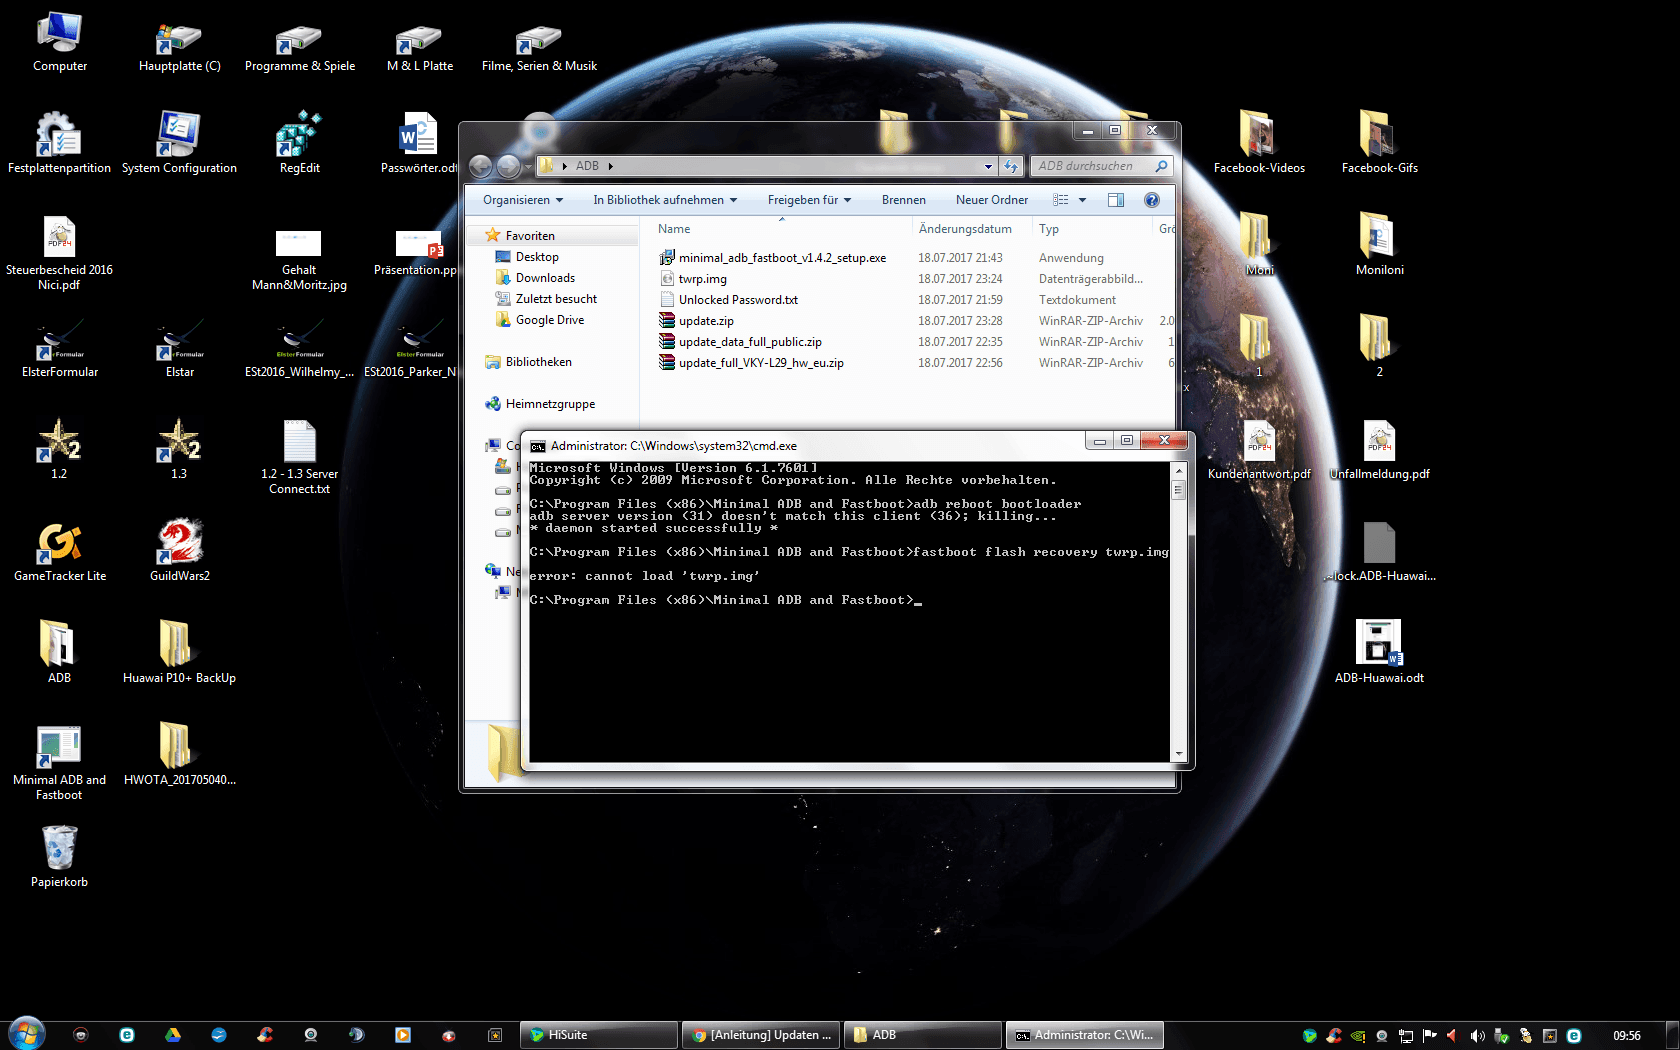The image size is (1680, 1050).
Task: Select Bibliotheken in the navigation pane
Action: 538,362
